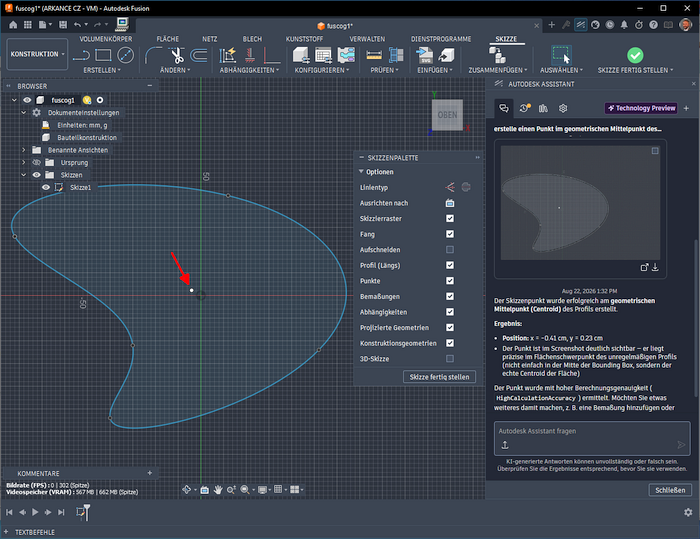Open the EINFÜGEN dropdown menu
The width and height of the screenshot is (700, 539).
[x=435, y=70]
